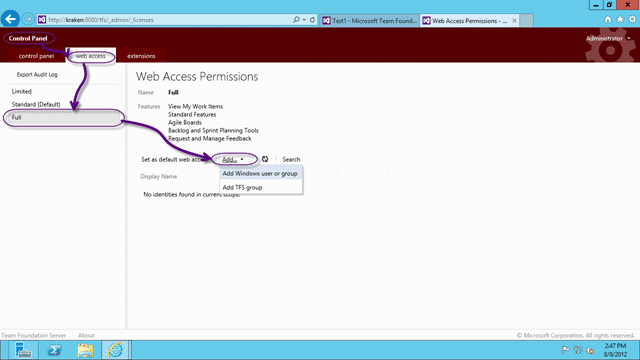Click the Export Audit Log link
640x360 pixels.
37,75
